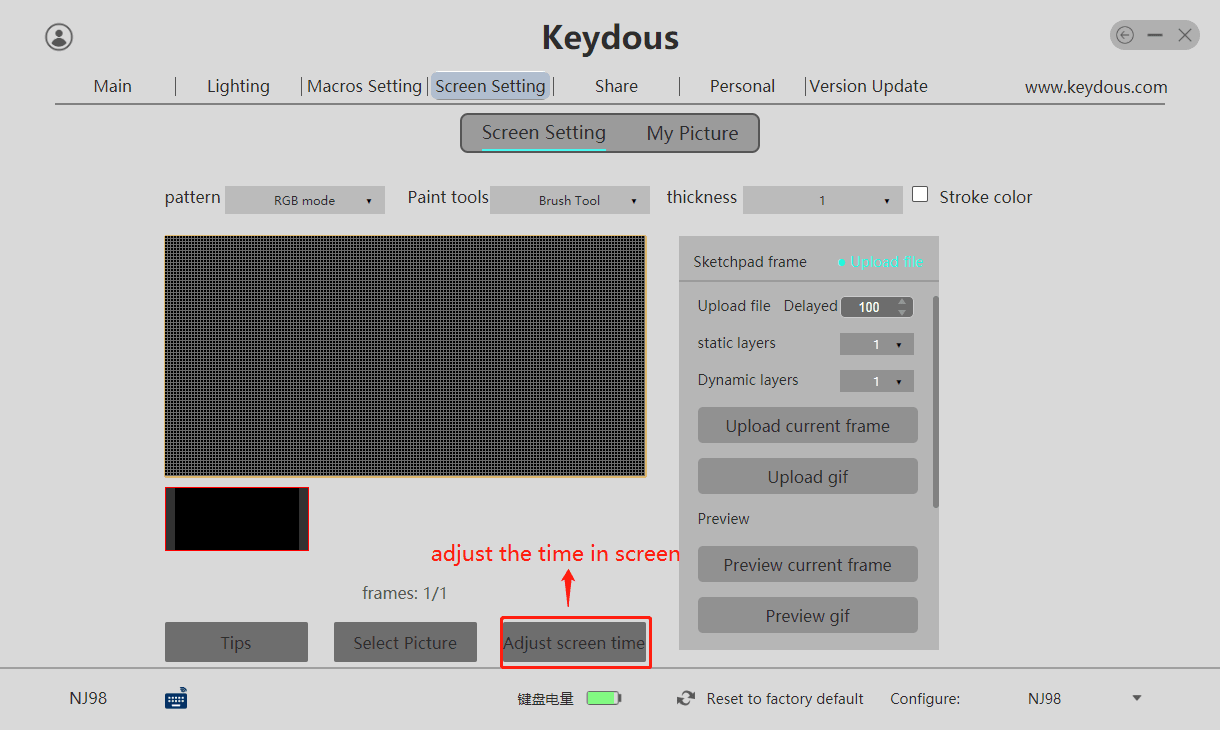
Task: Click the green battery level icon
Action: (x=603, y=698)
